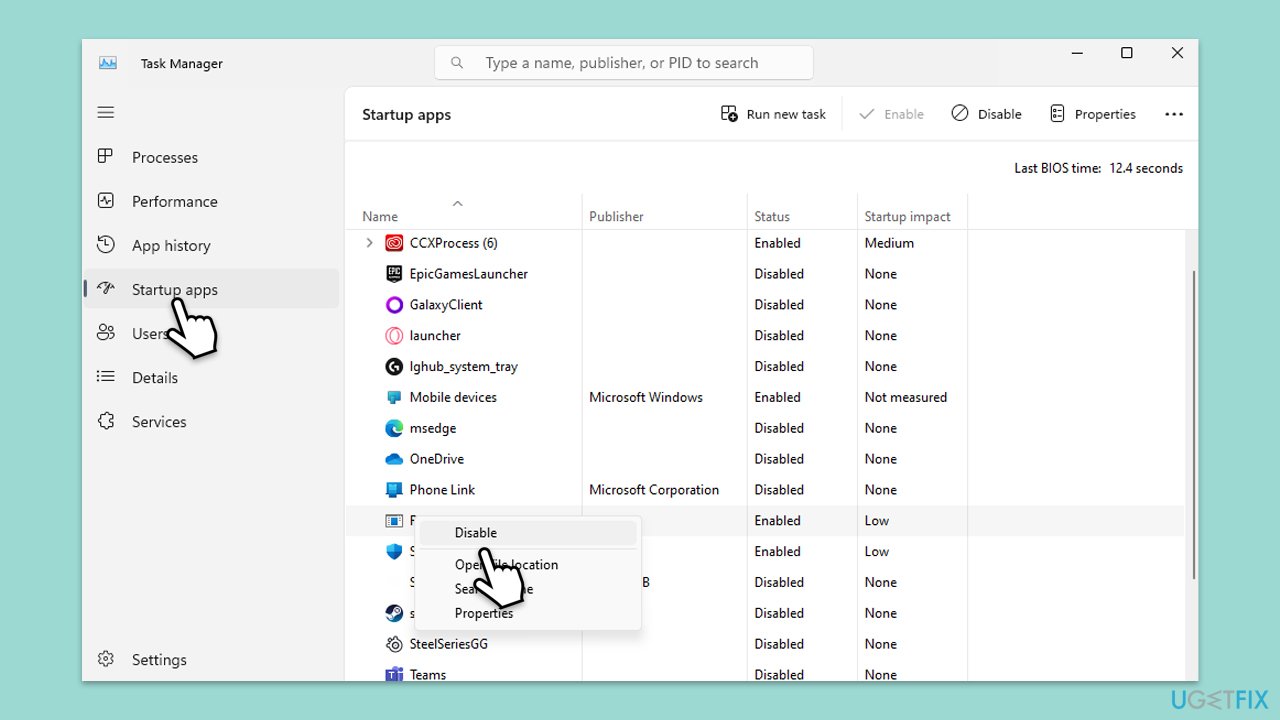Click the Not measured impact cell

(906, 397)
